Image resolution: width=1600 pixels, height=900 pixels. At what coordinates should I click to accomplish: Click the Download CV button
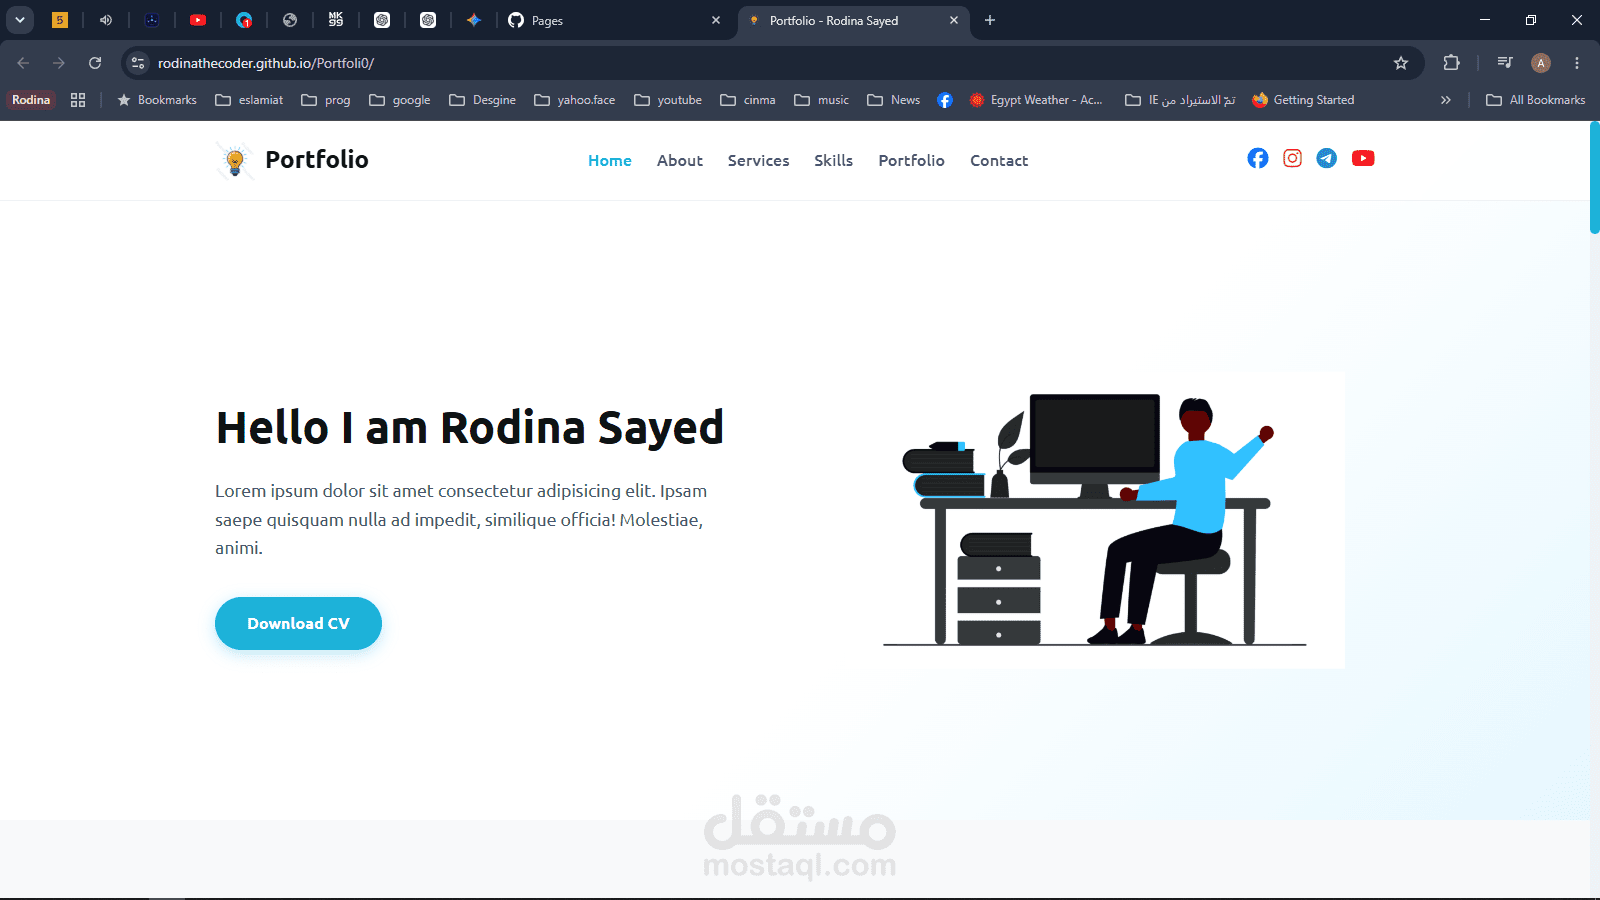click(x=298, y=623)
